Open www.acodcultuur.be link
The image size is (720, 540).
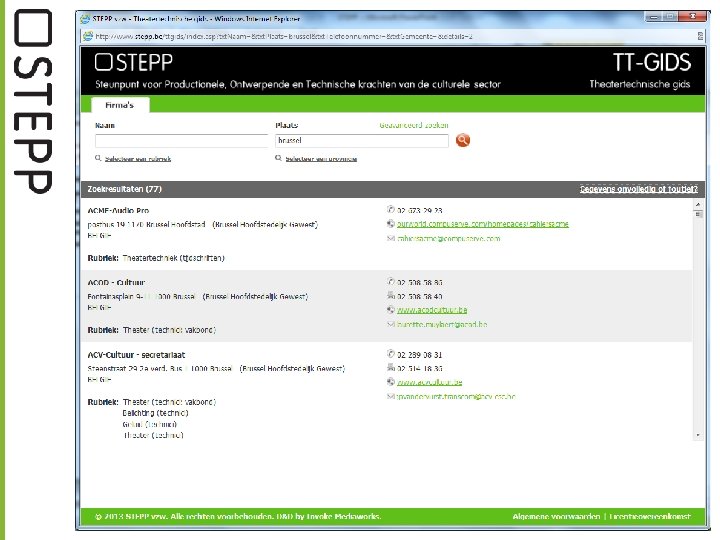[432, 310]
